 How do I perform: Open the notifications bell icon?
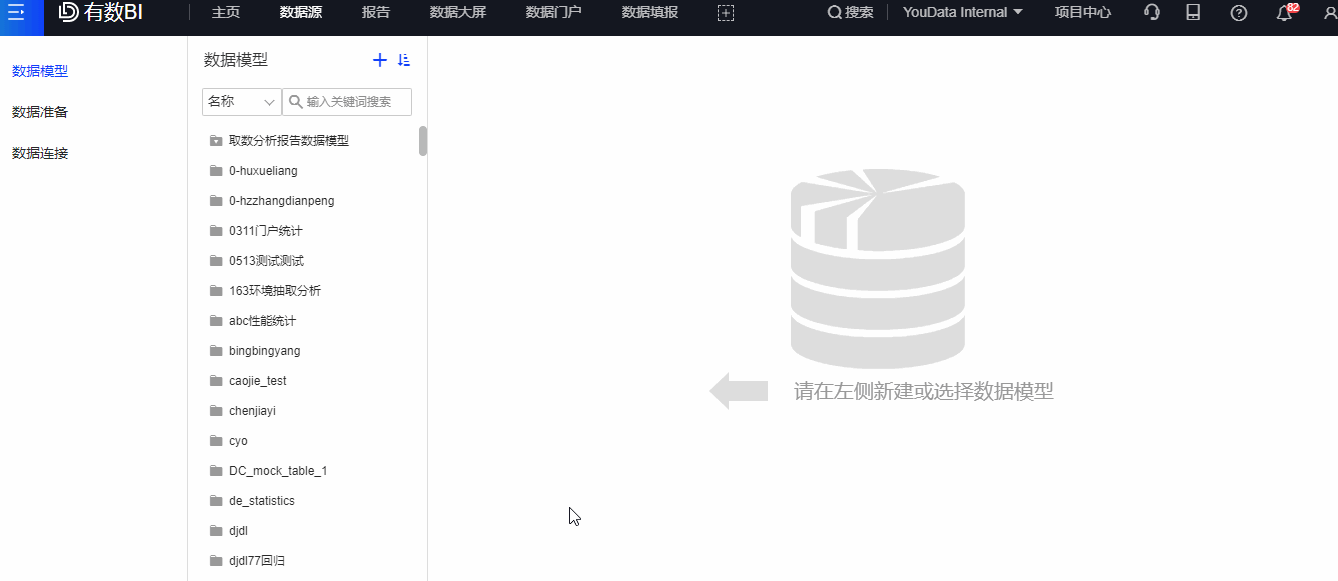[1285, 13]
